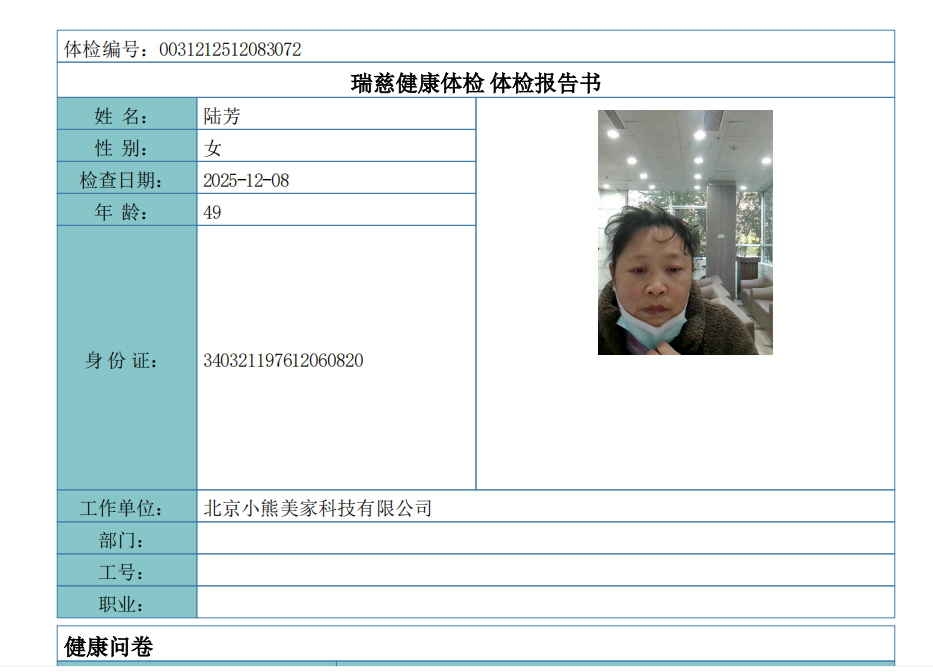This screenshot has width=933, height=672.
Task: Click the portrait photo in the report
Action: (685, 232)
